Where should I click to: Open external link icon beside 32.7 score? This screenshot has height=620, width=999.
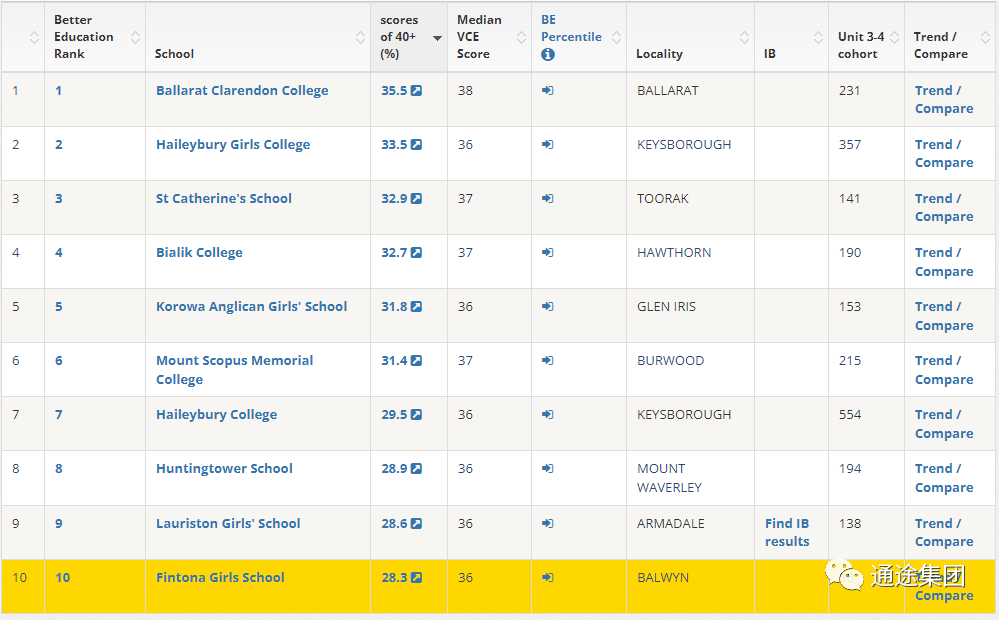(x=416, y=253)
